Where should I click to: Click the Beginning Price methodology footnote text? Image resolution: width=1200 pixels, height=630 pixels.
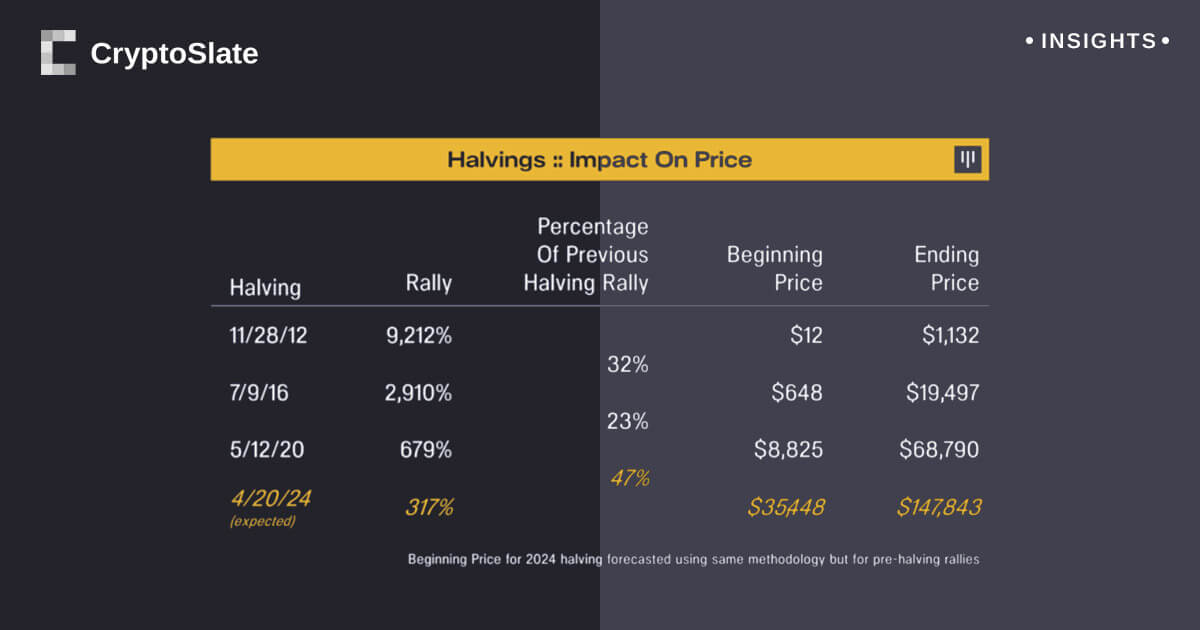tap(693, 560)
